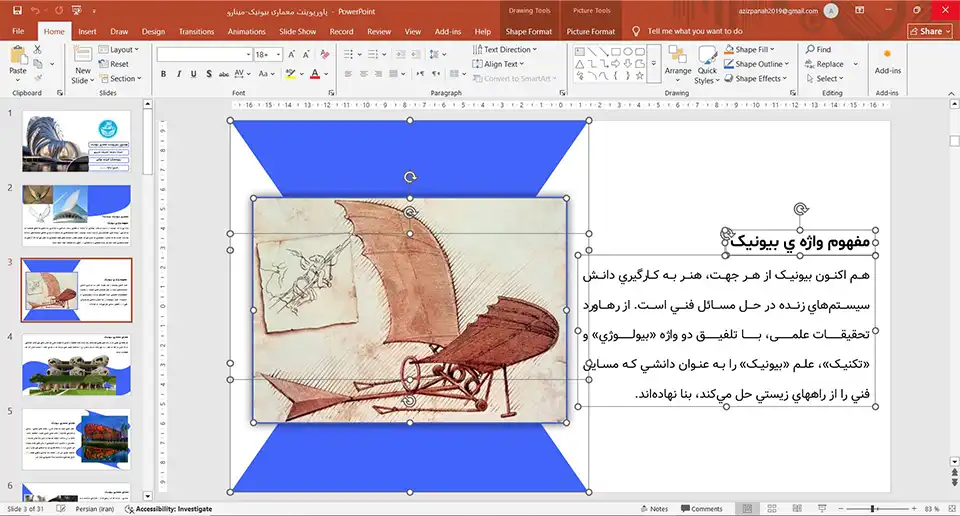Select slide 4 thumbnail in slide panel
Image resolution: width=960 pixels, height=516 pixels.
pos(76,364)
